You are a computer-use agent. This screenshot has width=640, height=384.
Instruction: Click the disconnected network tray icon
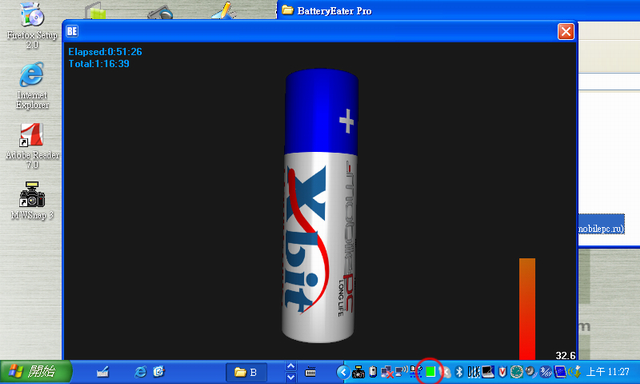click(387, 372)
